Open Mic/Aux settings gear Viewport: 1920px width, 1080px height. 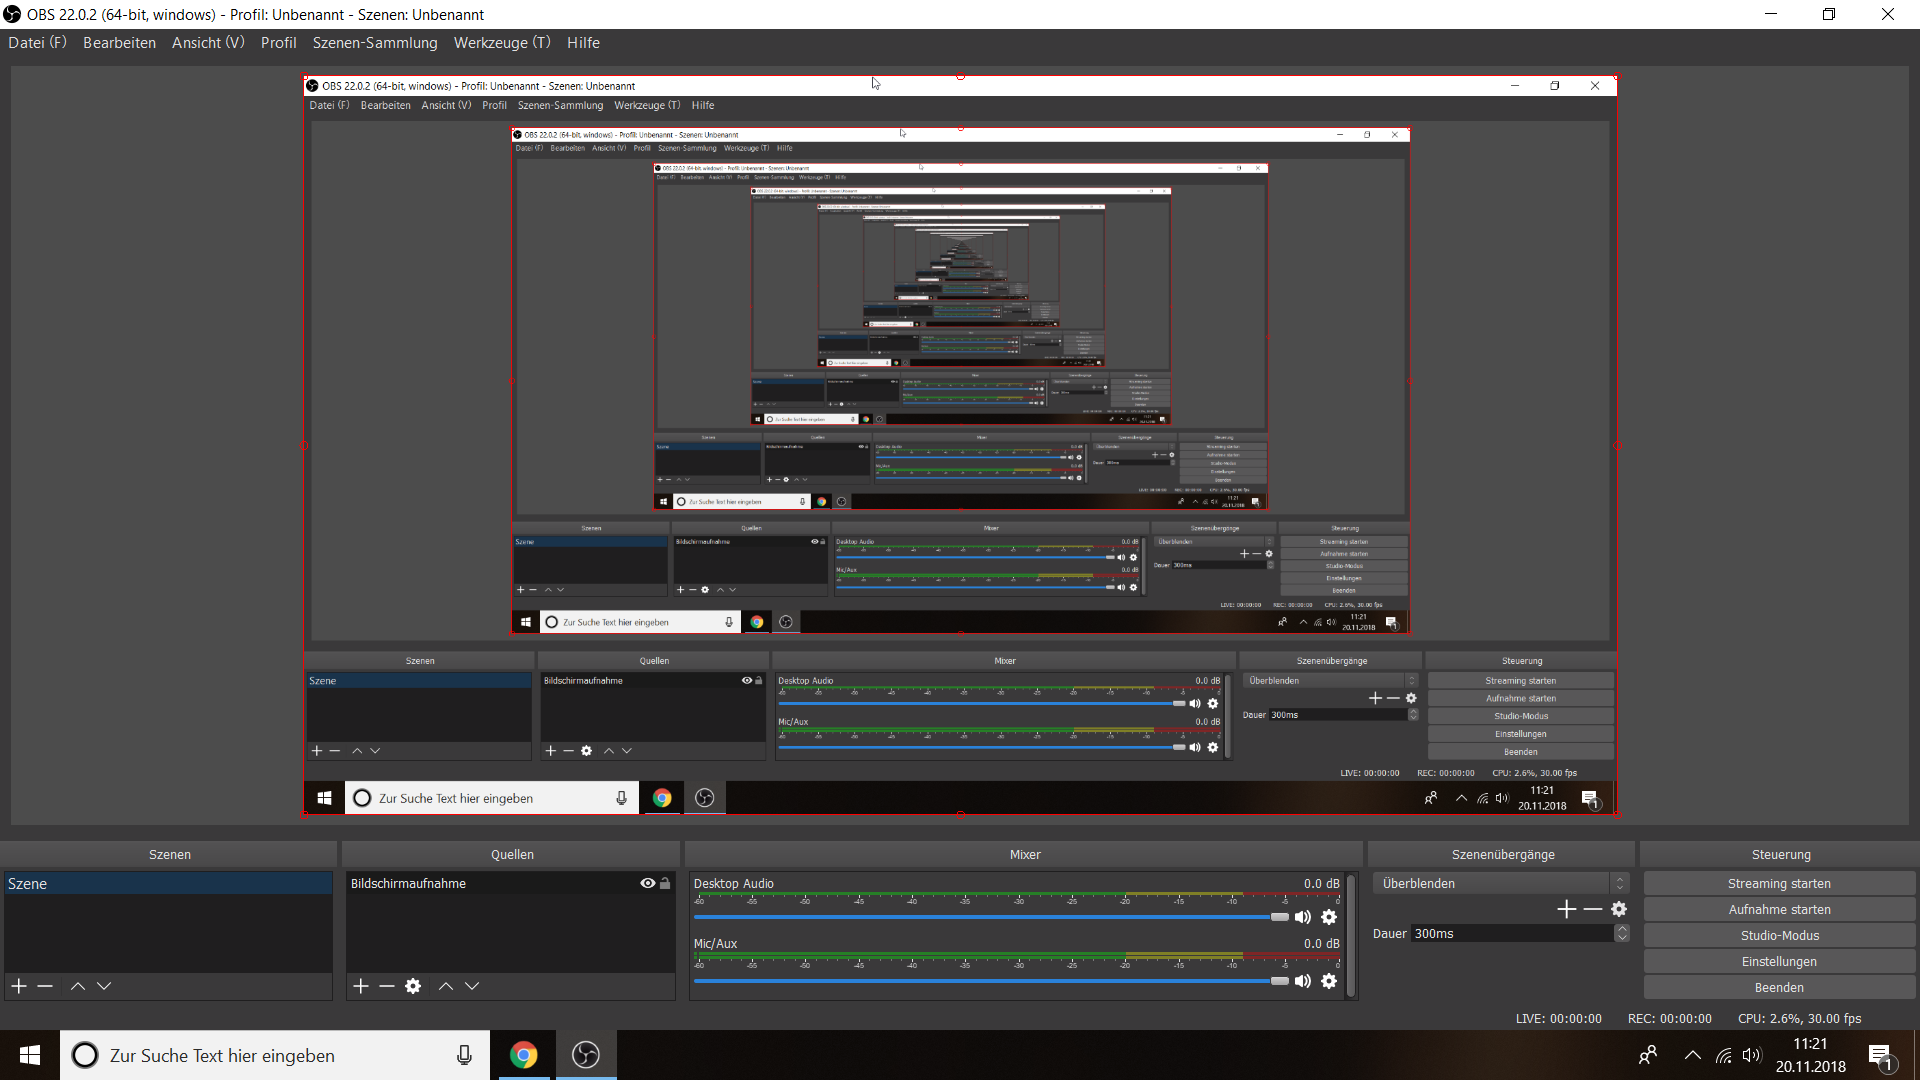click(1329, 981)
